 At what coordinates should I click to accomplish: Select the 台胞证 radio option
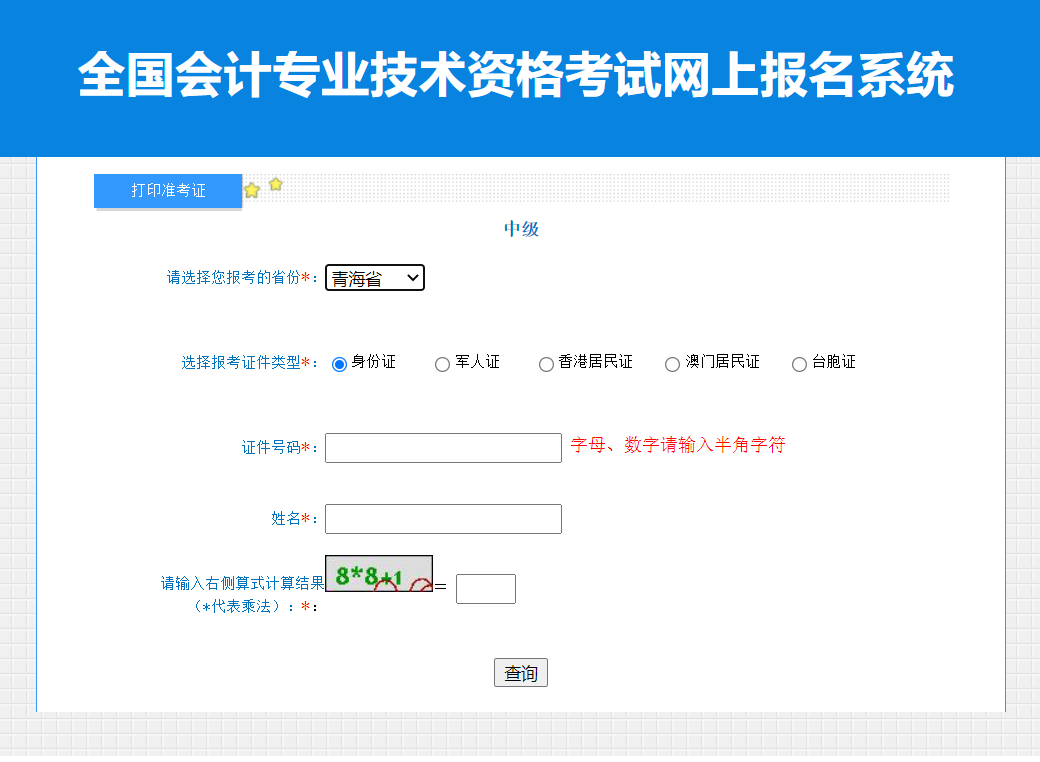799,364
